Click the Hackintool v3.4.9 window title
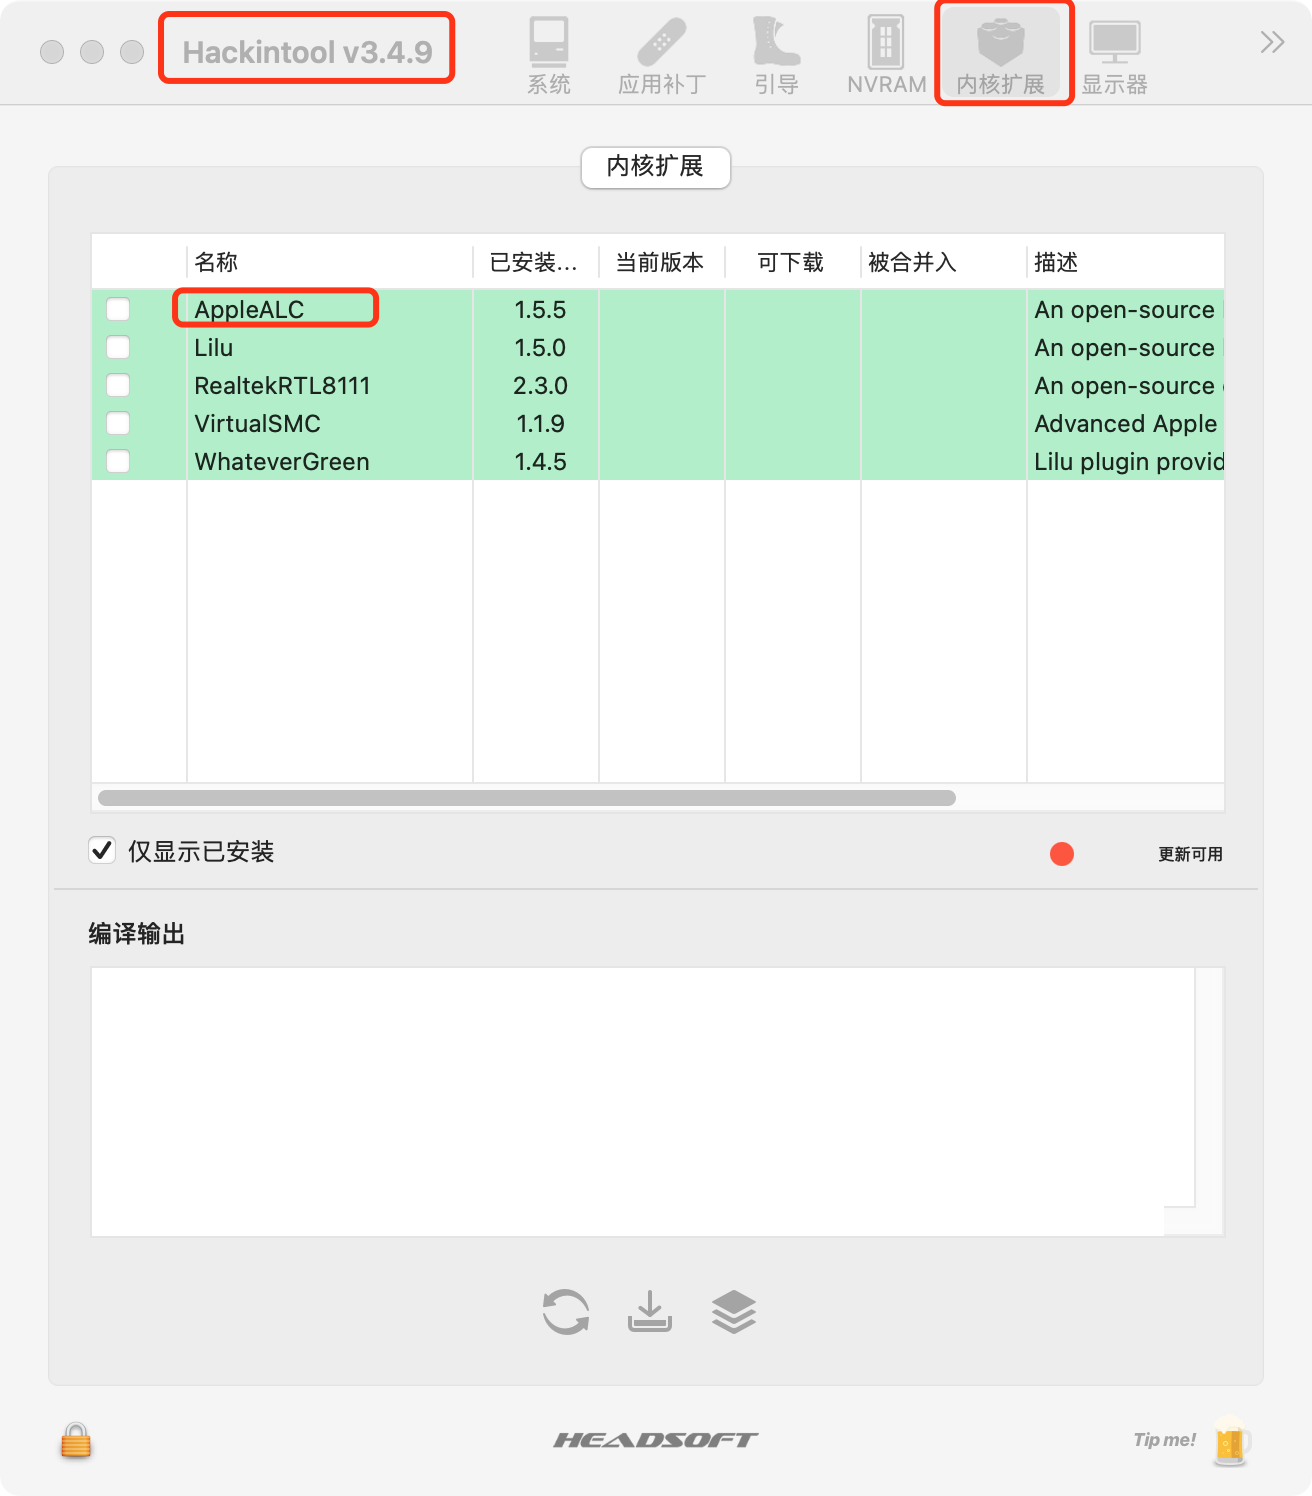 [307, 52]
